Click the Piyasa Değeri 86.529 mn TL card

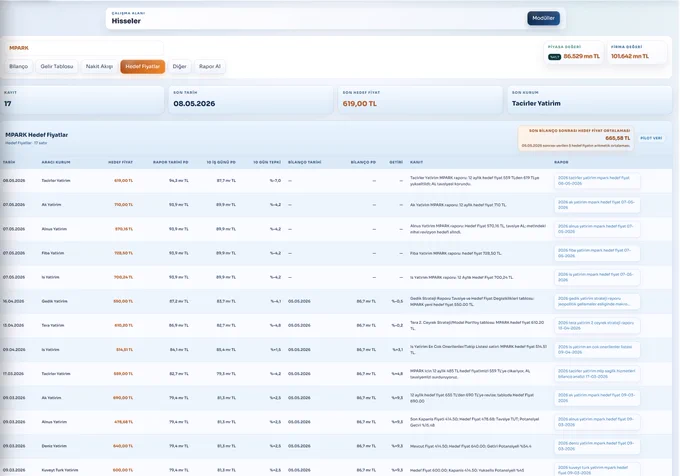[573, 52]
